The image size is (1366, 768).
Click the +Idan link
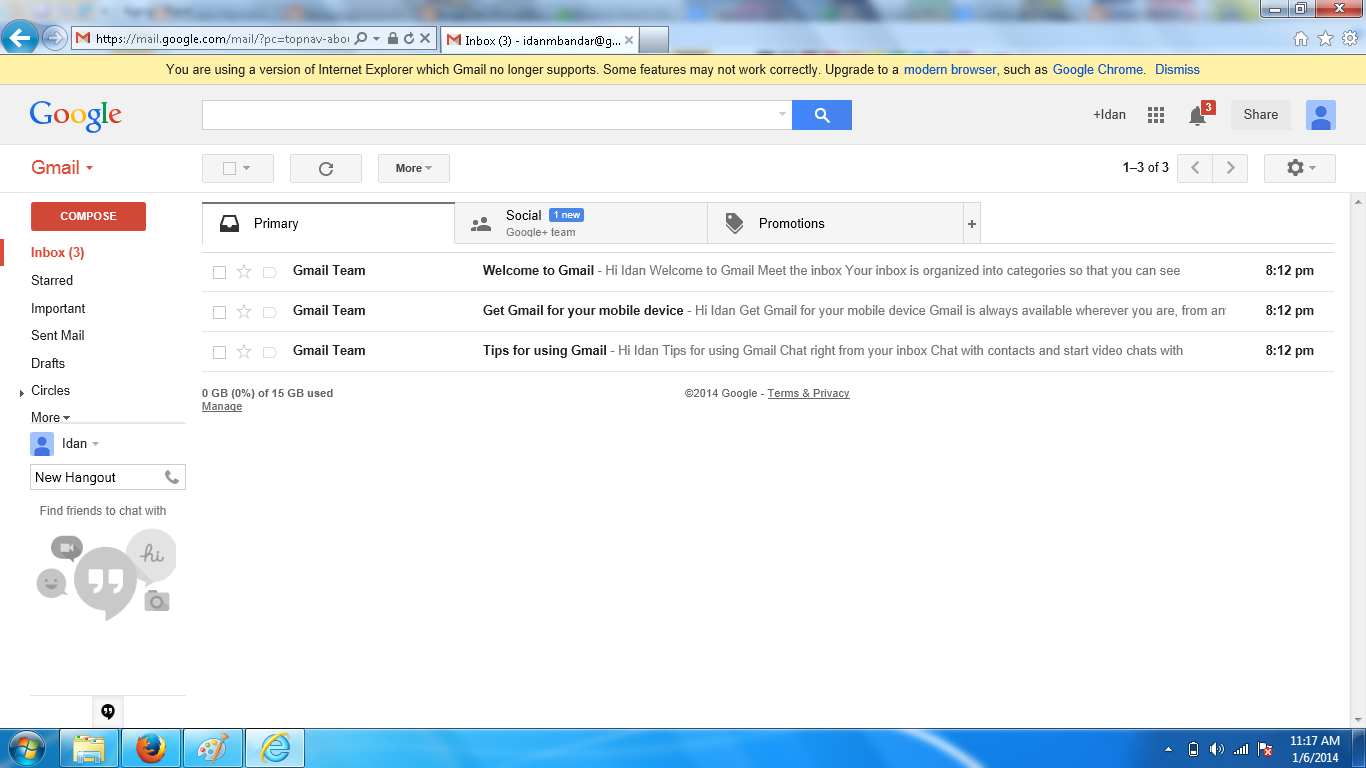point(1109,115)
